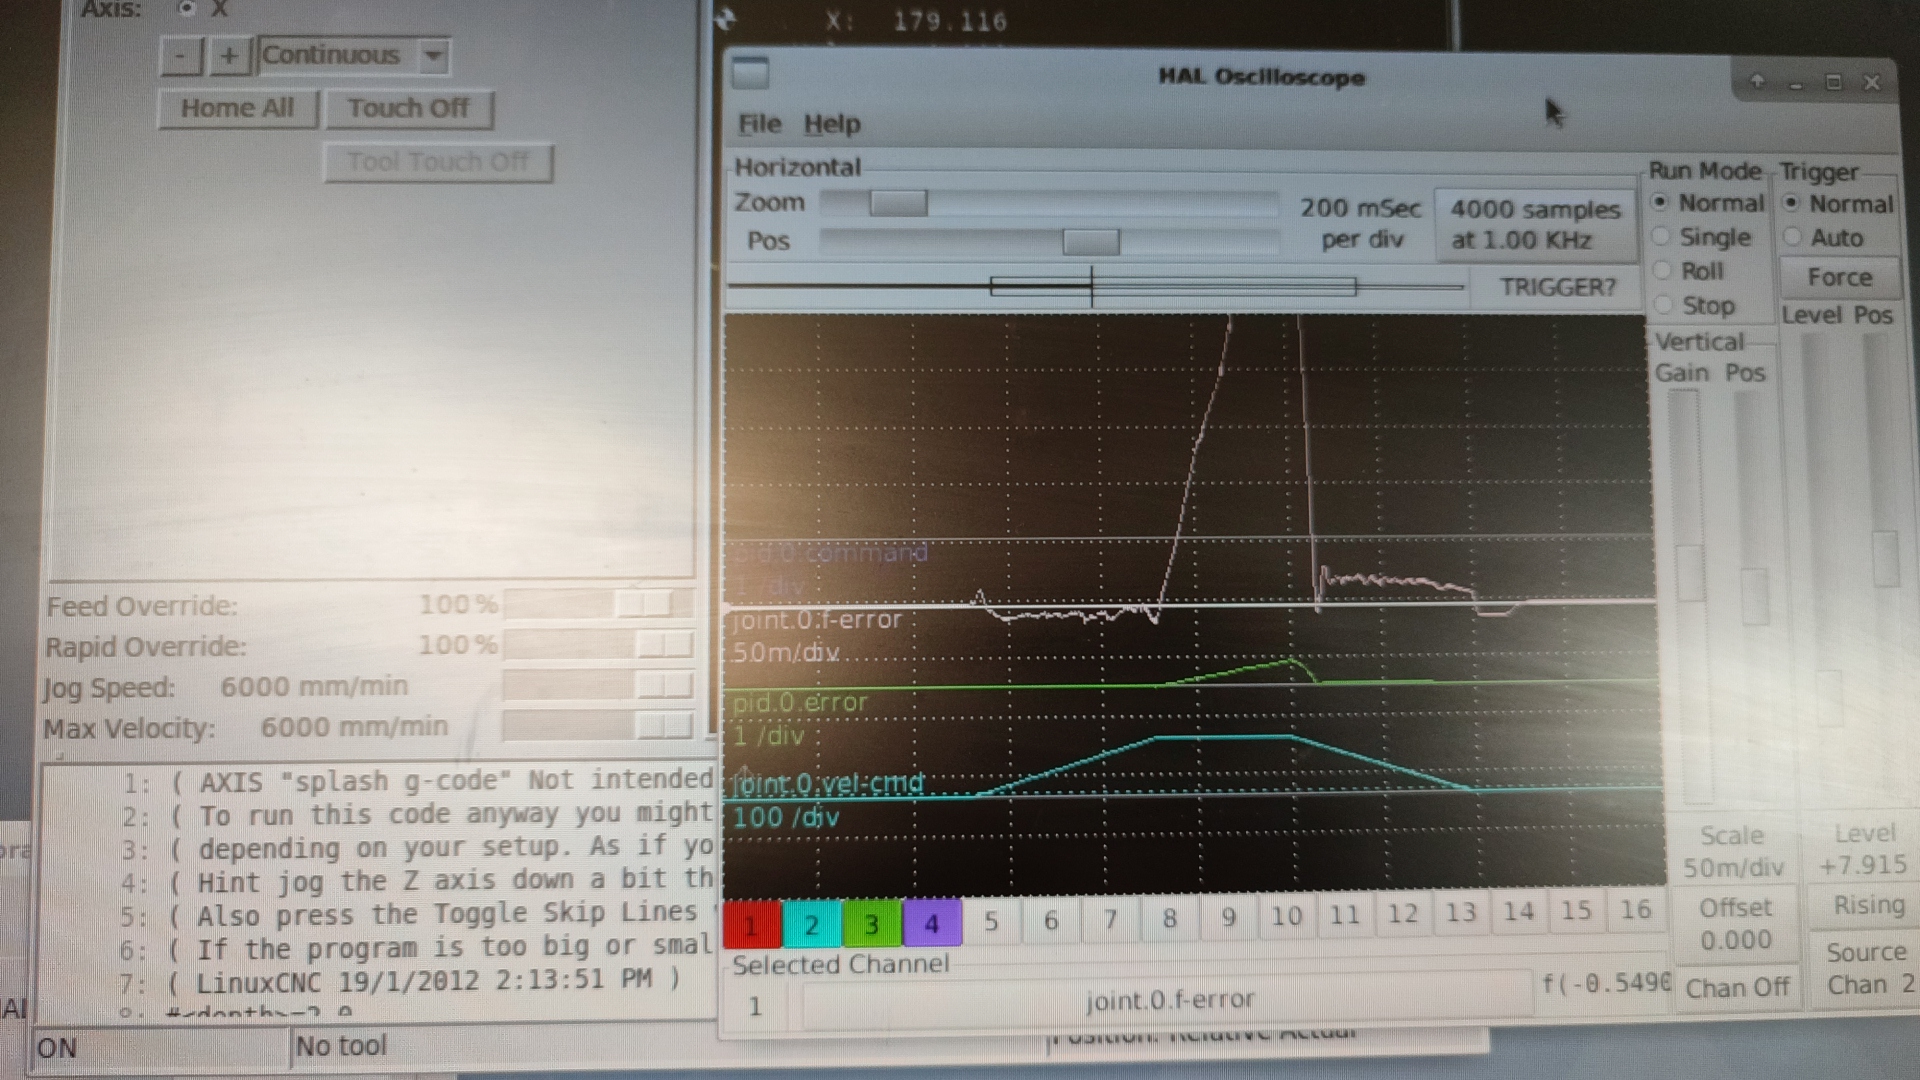Image resolution: width=1920 pixels, height=1080 pixels.
Task: Click the Home All button
Action: click(x=238, y=108)
